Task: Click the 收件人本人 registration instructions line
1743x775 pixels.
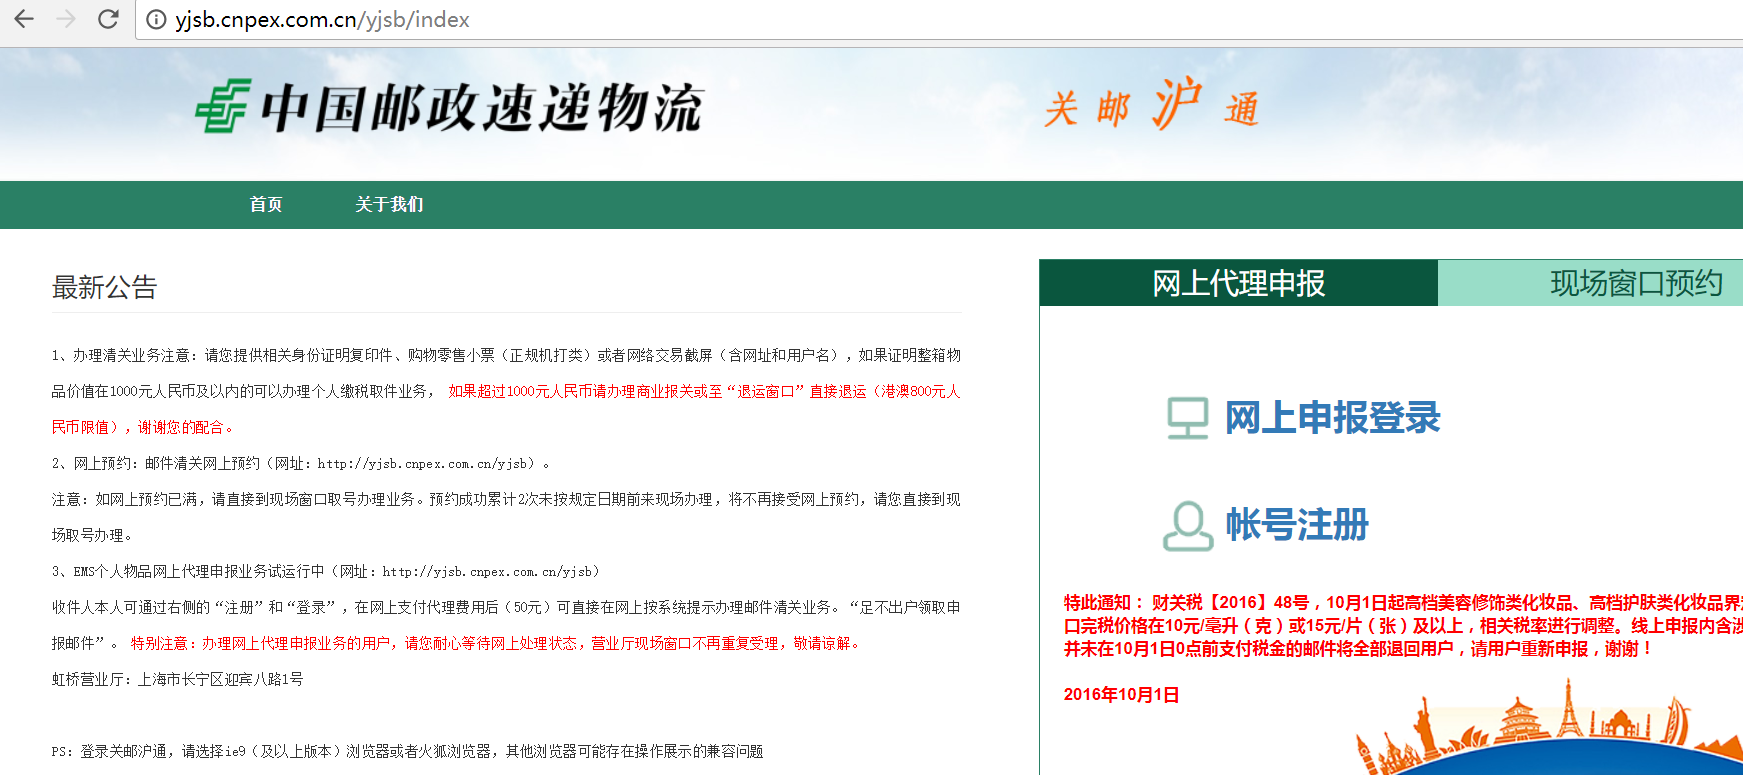Action: [506, 625]
